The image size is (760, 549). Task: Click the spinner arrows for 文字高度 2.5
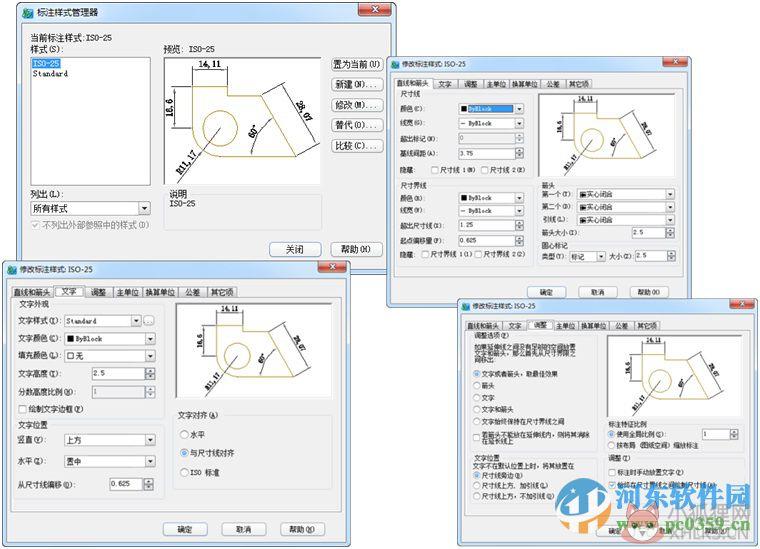150,374
